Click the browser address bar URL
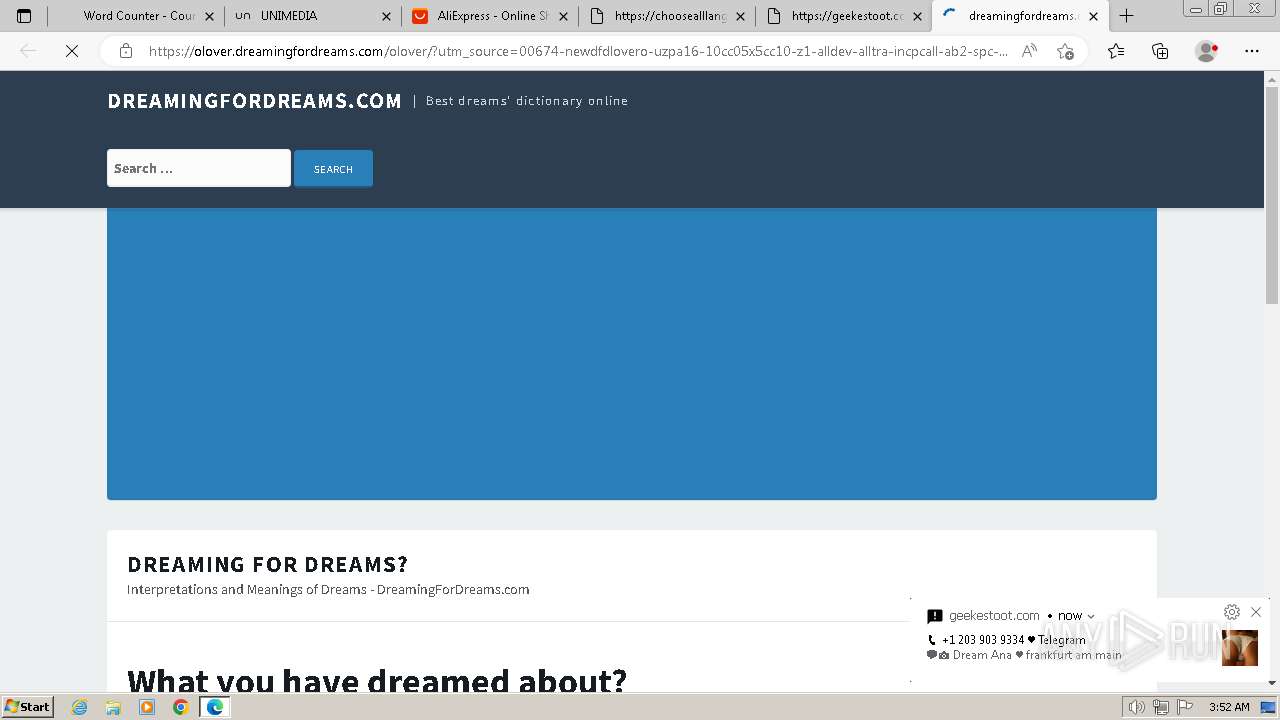This screenshot has width=1280, height=720. point(578,51)
